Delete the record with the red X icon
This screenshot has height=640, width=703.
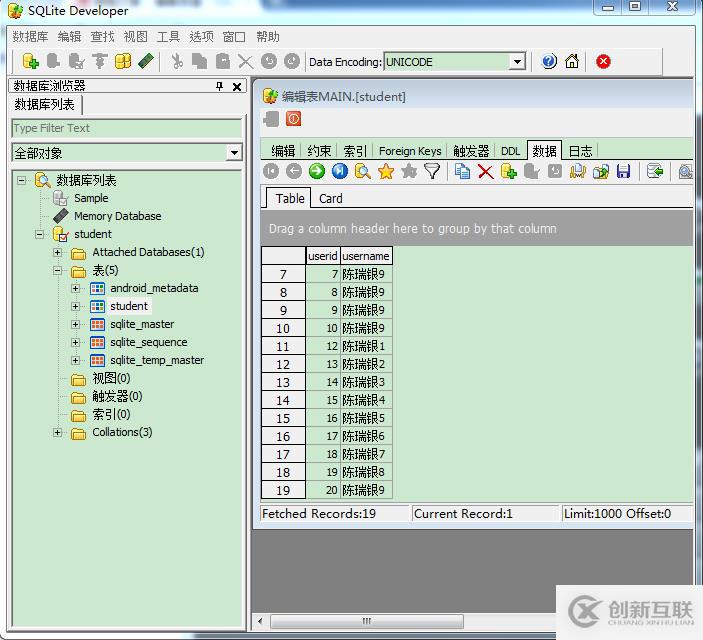pyautogui.click(x=486, y=171)
